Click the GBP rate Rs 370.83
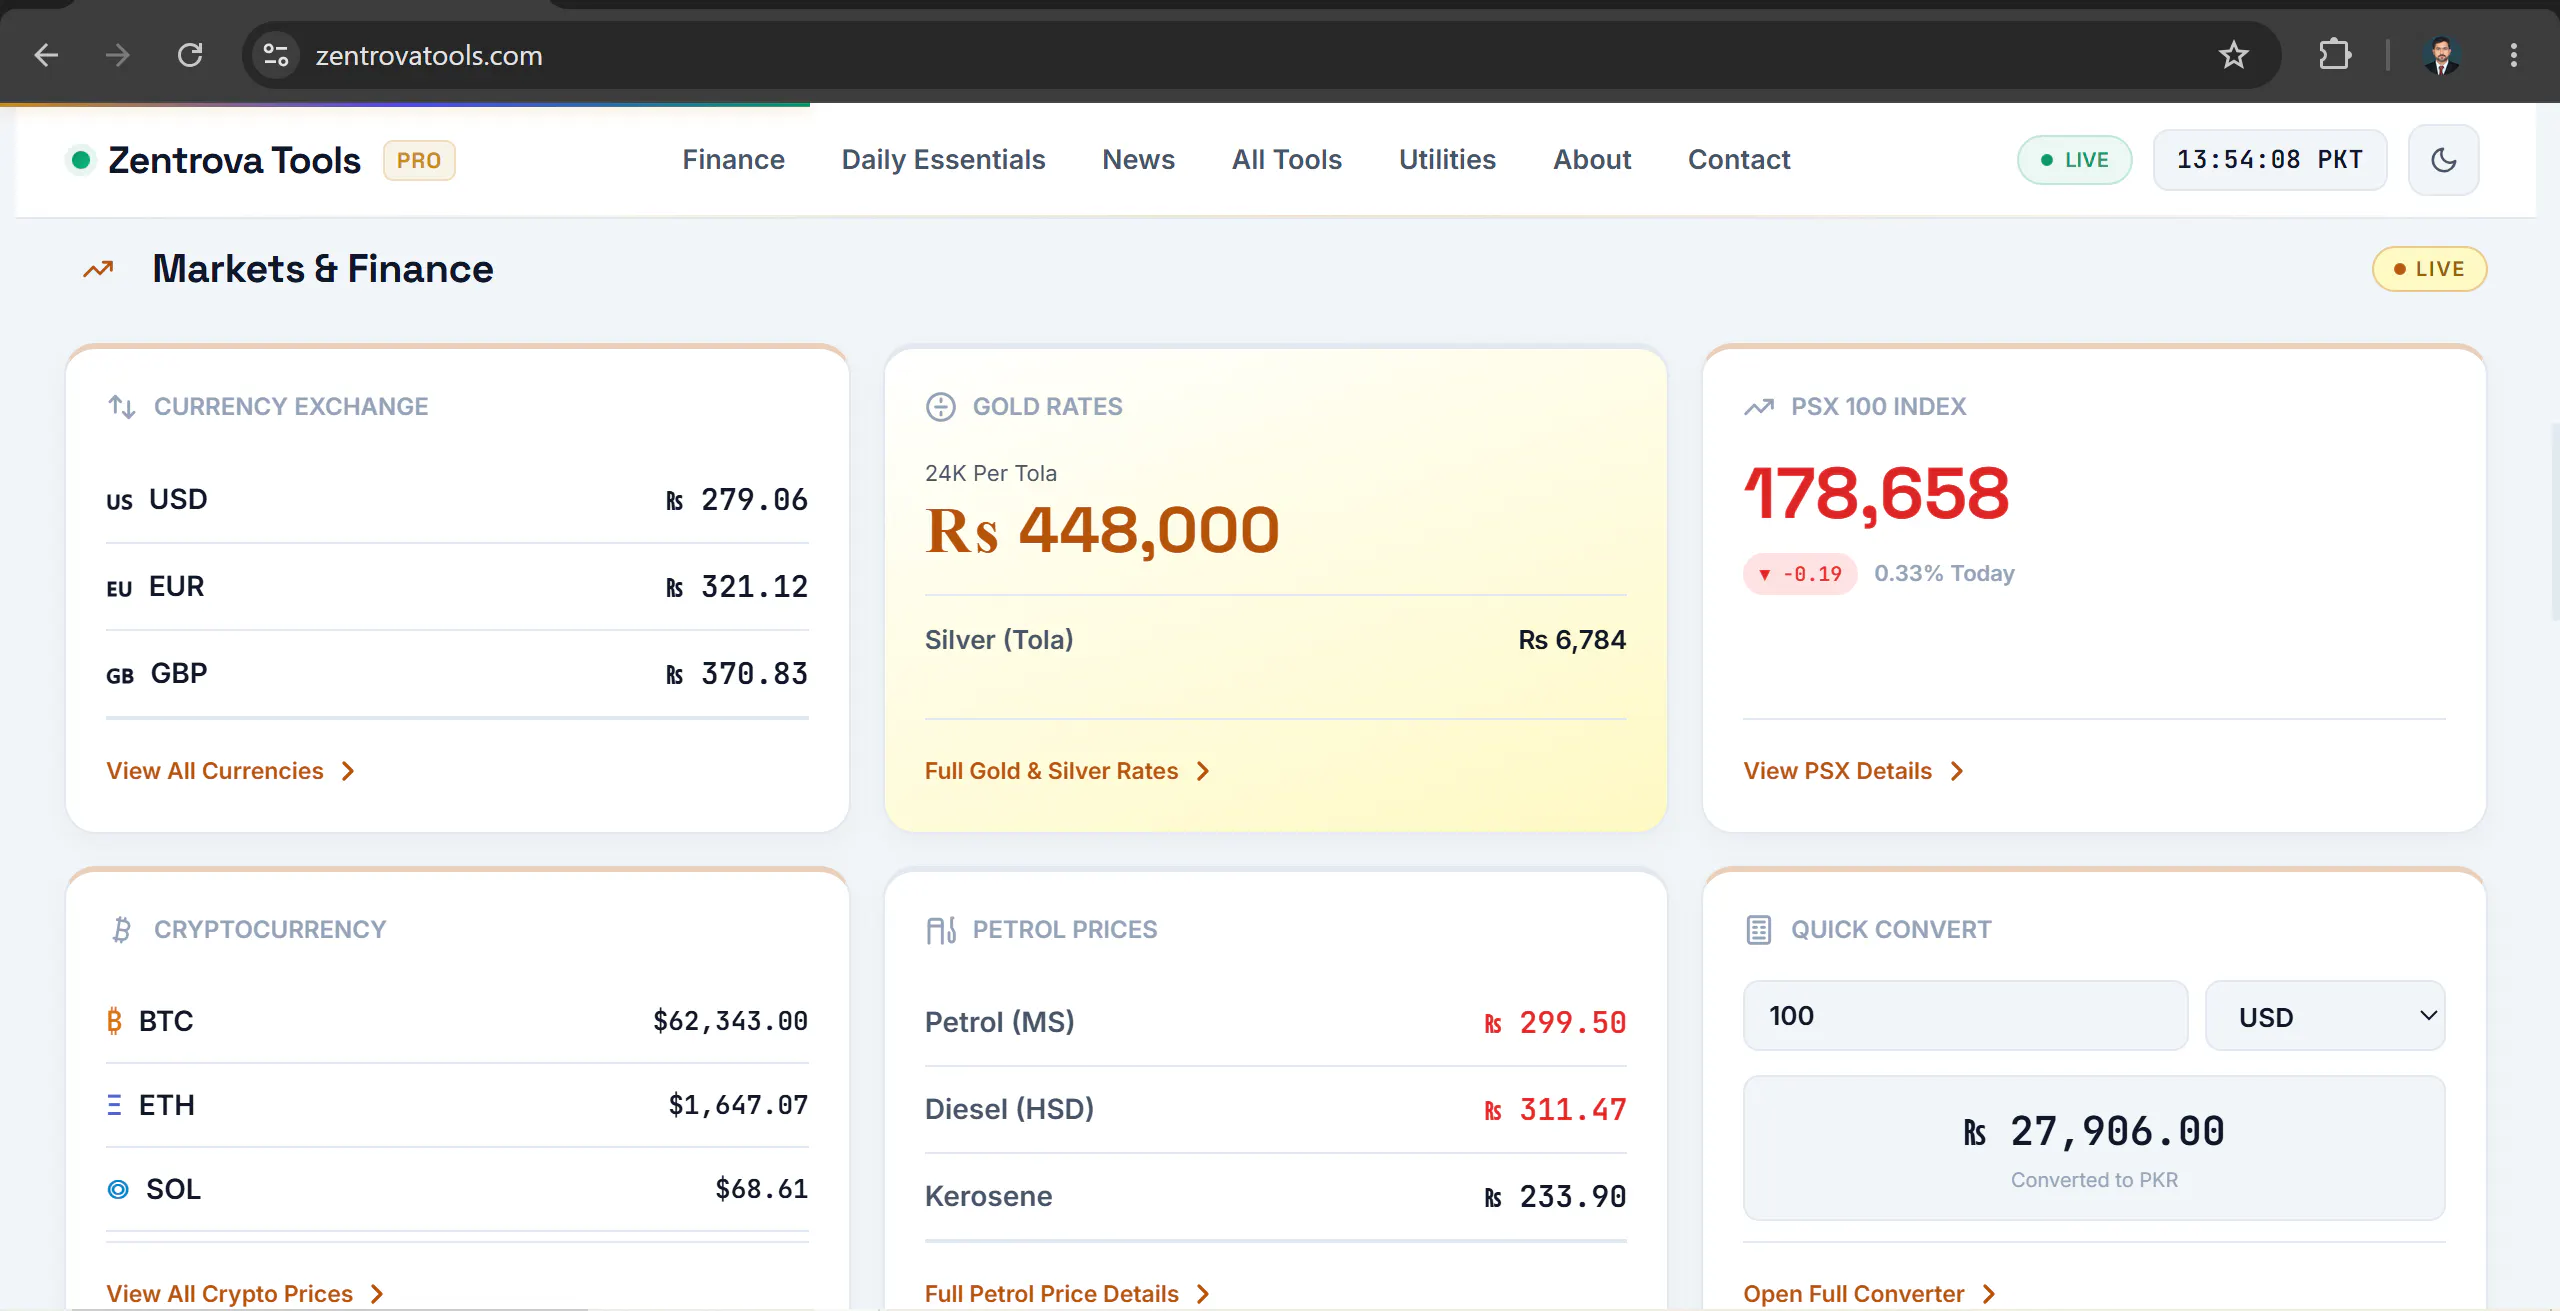Screen dimensions: 2560x1311 [737, 674]
